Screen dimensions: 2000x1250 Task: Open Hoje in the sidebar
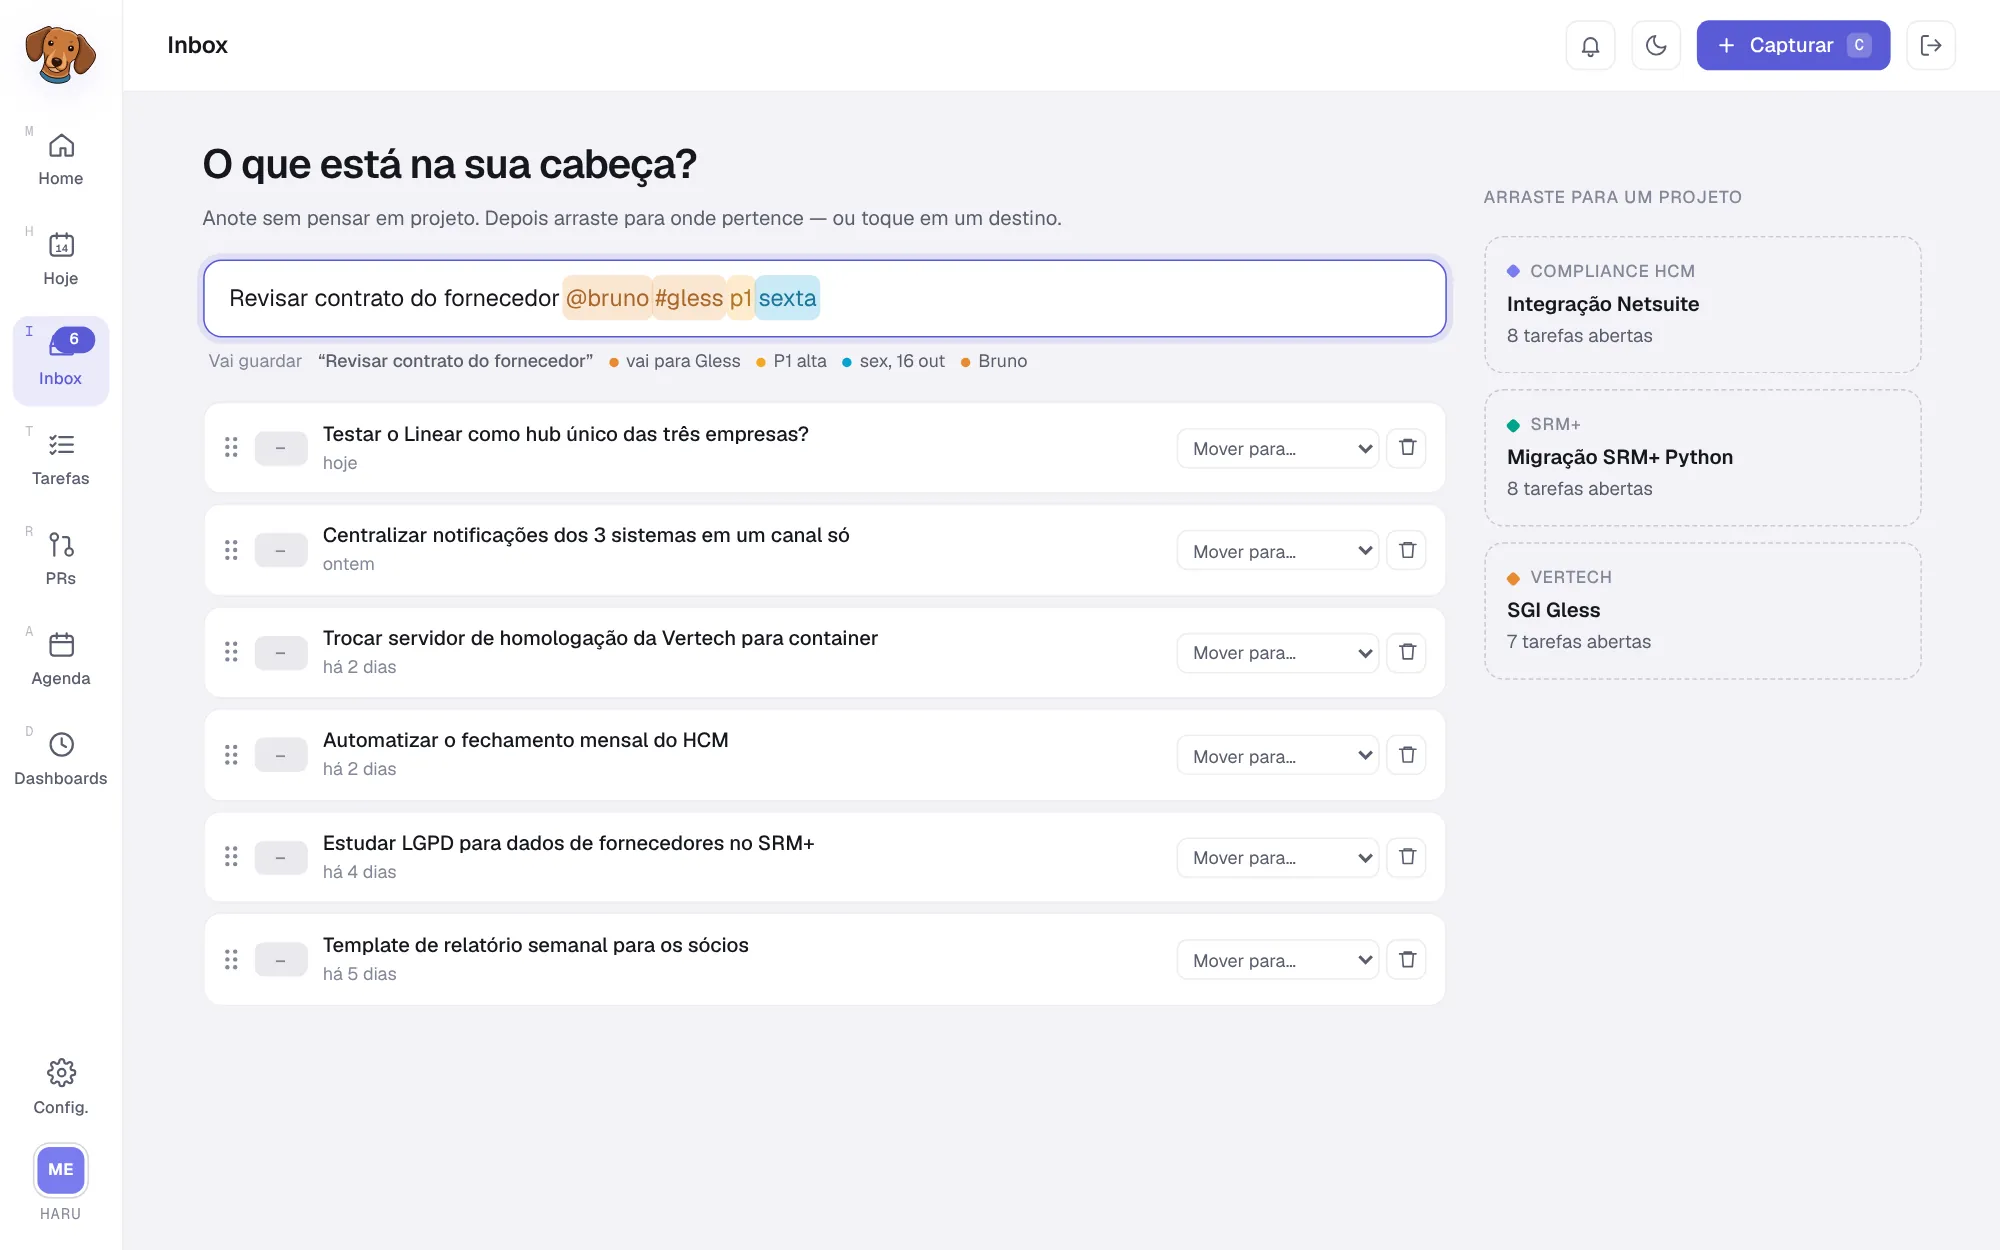(x=61, y=260)
